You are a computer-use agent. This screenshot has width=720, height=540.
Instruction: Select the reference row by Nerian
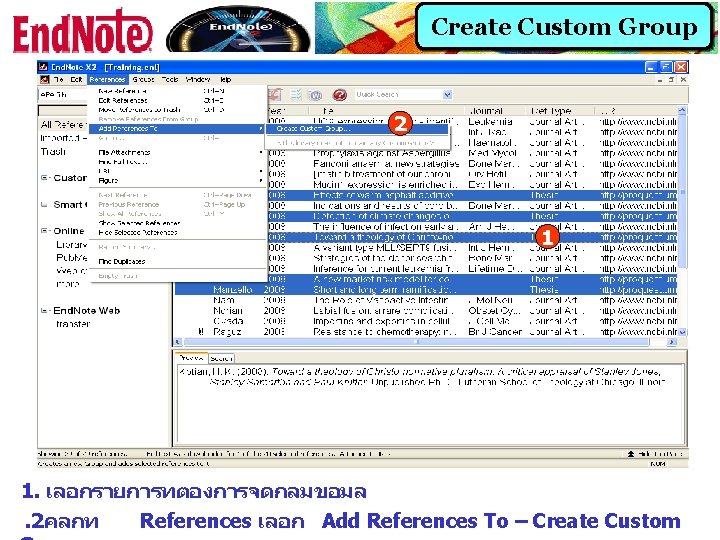pyautogui.click(x=426, y=311)
